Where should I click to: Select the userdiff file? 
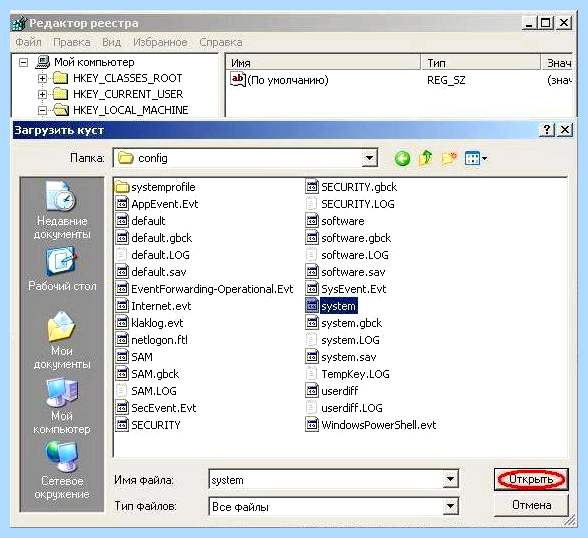point(332,391)
